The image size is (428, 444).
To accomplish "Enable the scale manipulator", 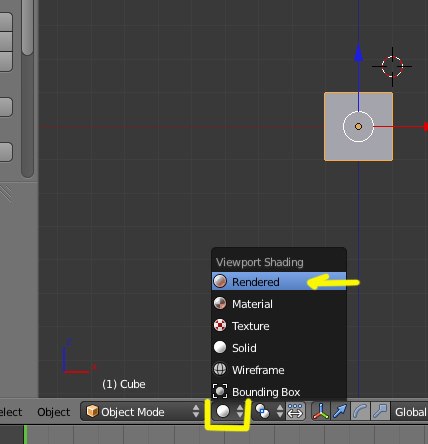I will click(x=380, y=411).
